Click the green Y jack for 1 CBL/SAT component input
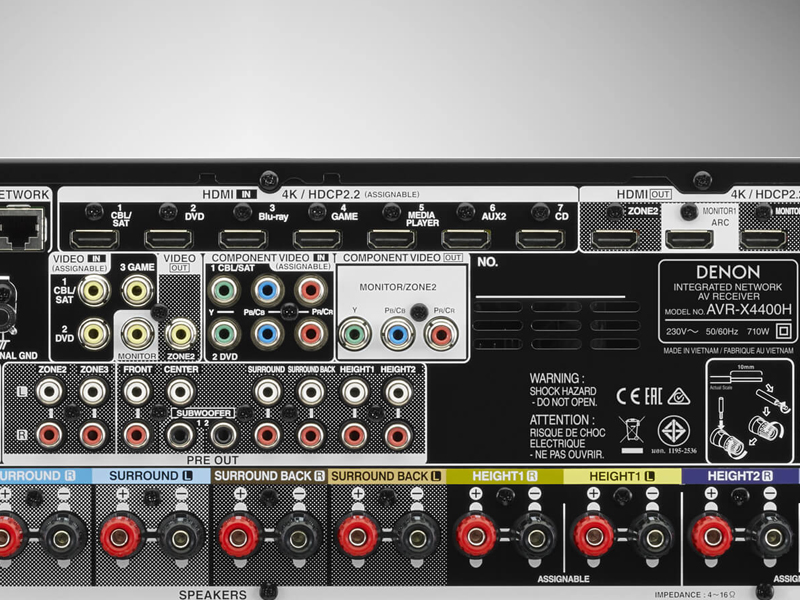 (224, 290)
